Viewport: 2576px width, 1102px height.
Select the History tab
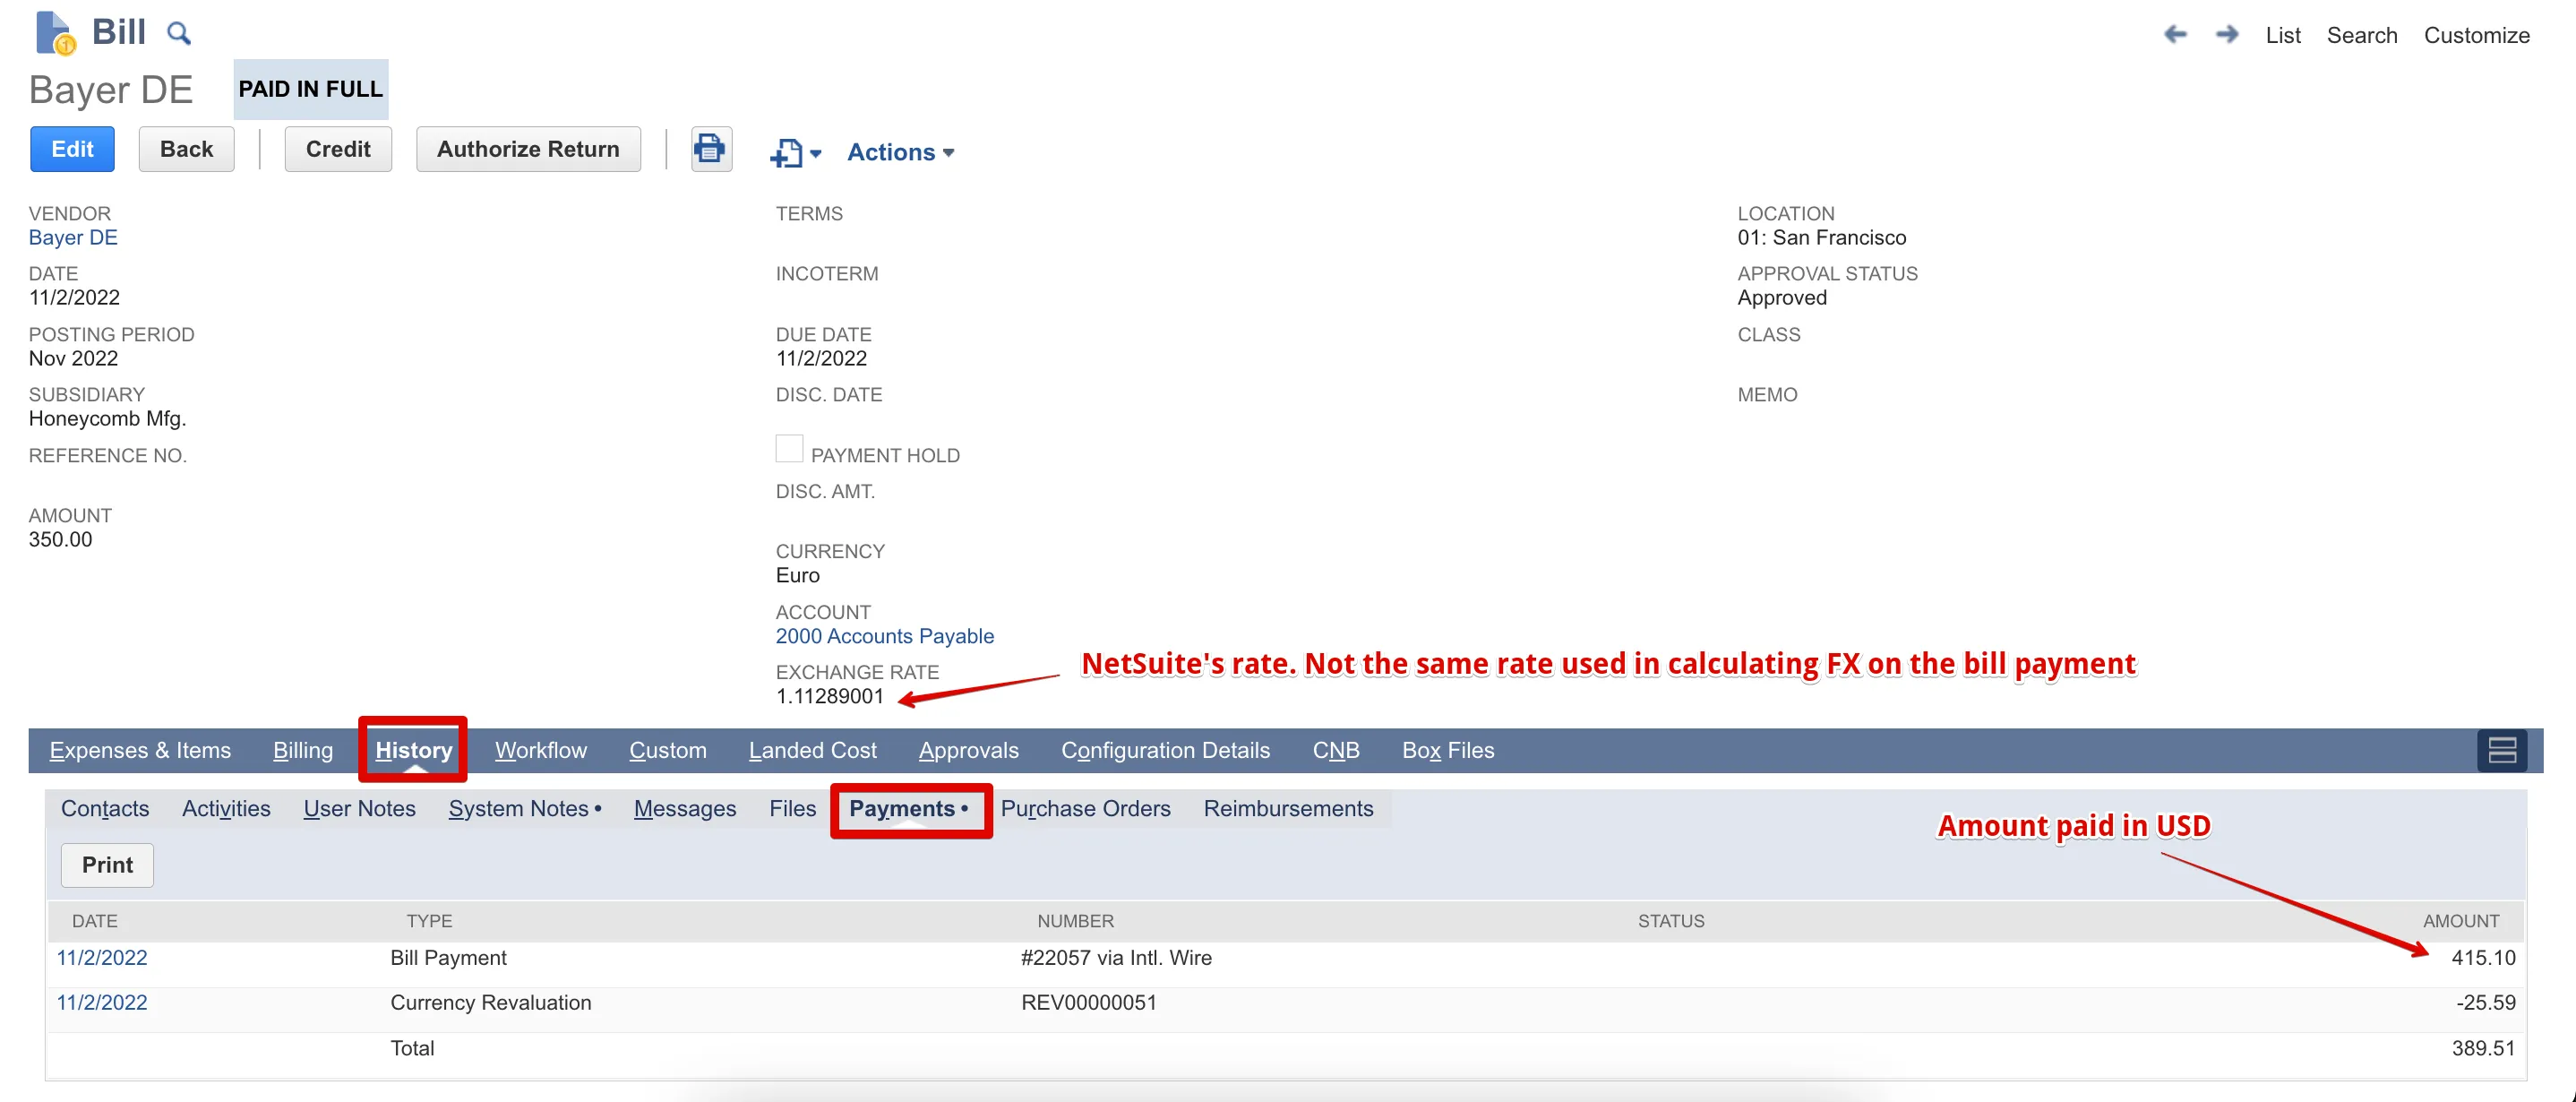click(413, 750)
